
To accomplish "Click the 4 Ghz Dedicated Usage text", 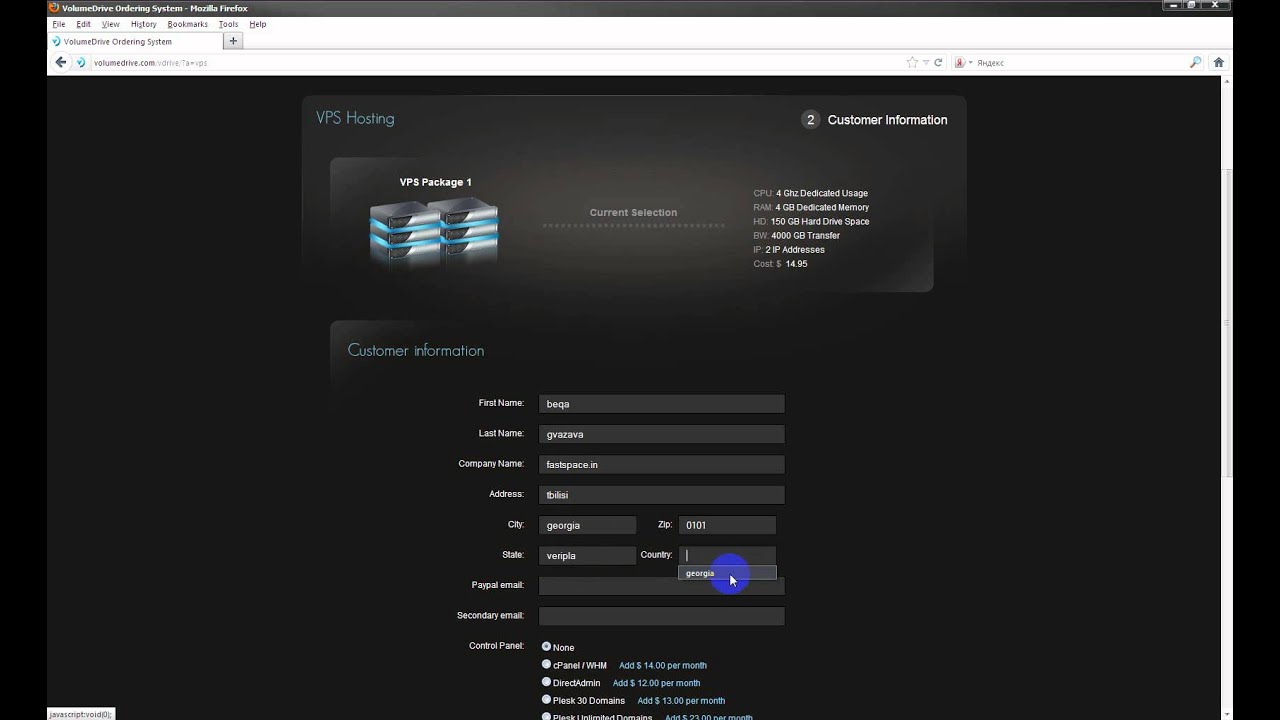I will click(x=822, y=193).
